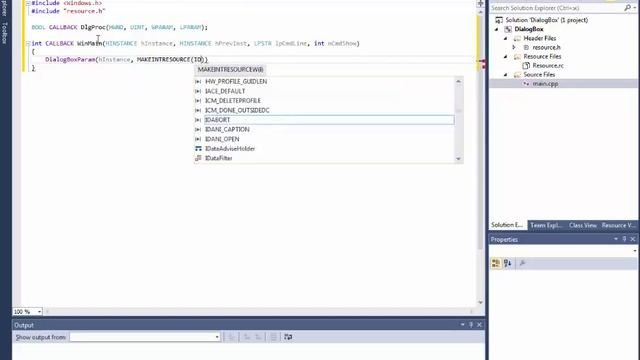Open Properties panel window position menu
This screenshot has height=360, width=640.
point(616,239)
